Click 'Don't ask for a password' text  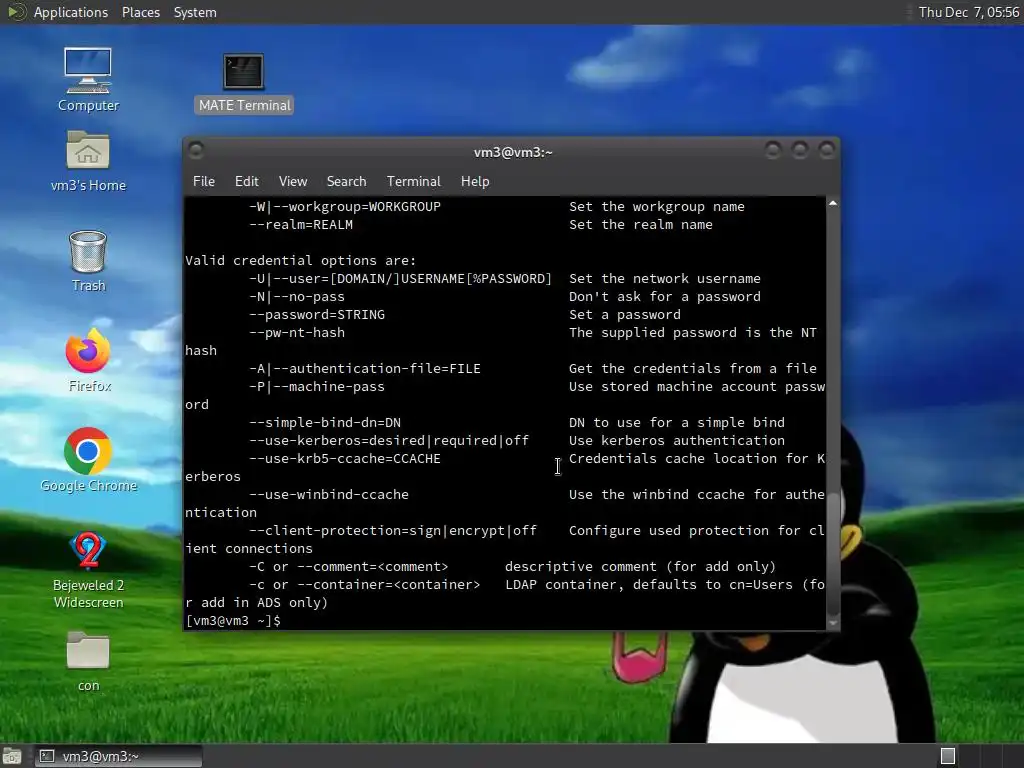pos(665,296)
